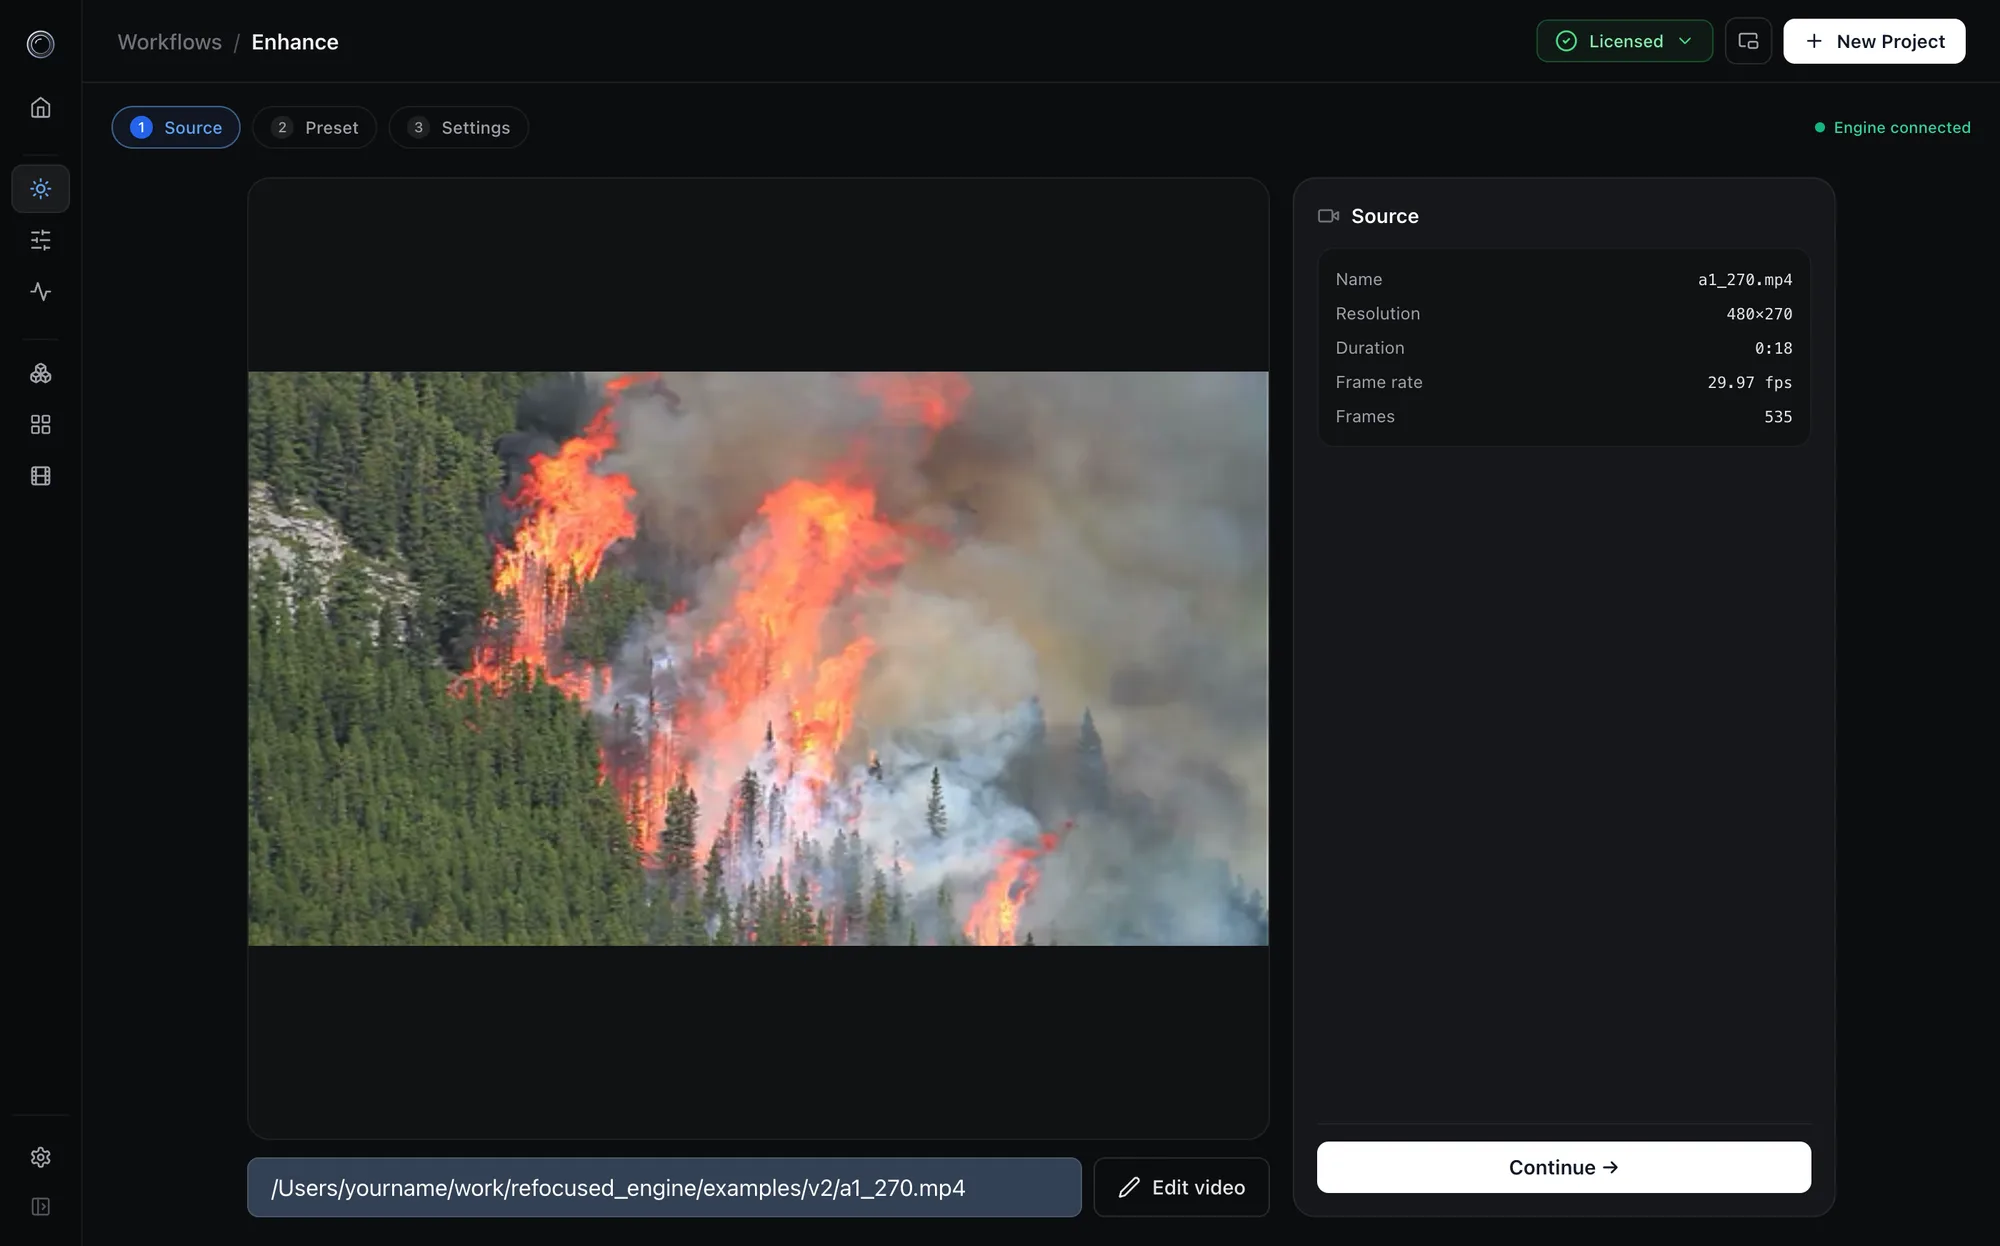
Task: Click the Continue button
Action: click(1563, 1167)
